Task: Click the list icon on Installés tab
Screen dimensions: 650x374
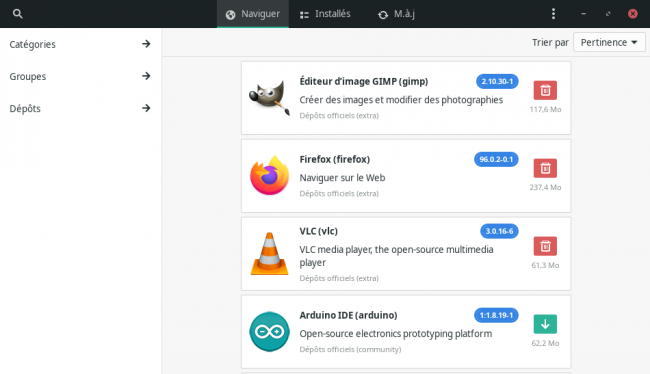Action: tap(304, 15)
